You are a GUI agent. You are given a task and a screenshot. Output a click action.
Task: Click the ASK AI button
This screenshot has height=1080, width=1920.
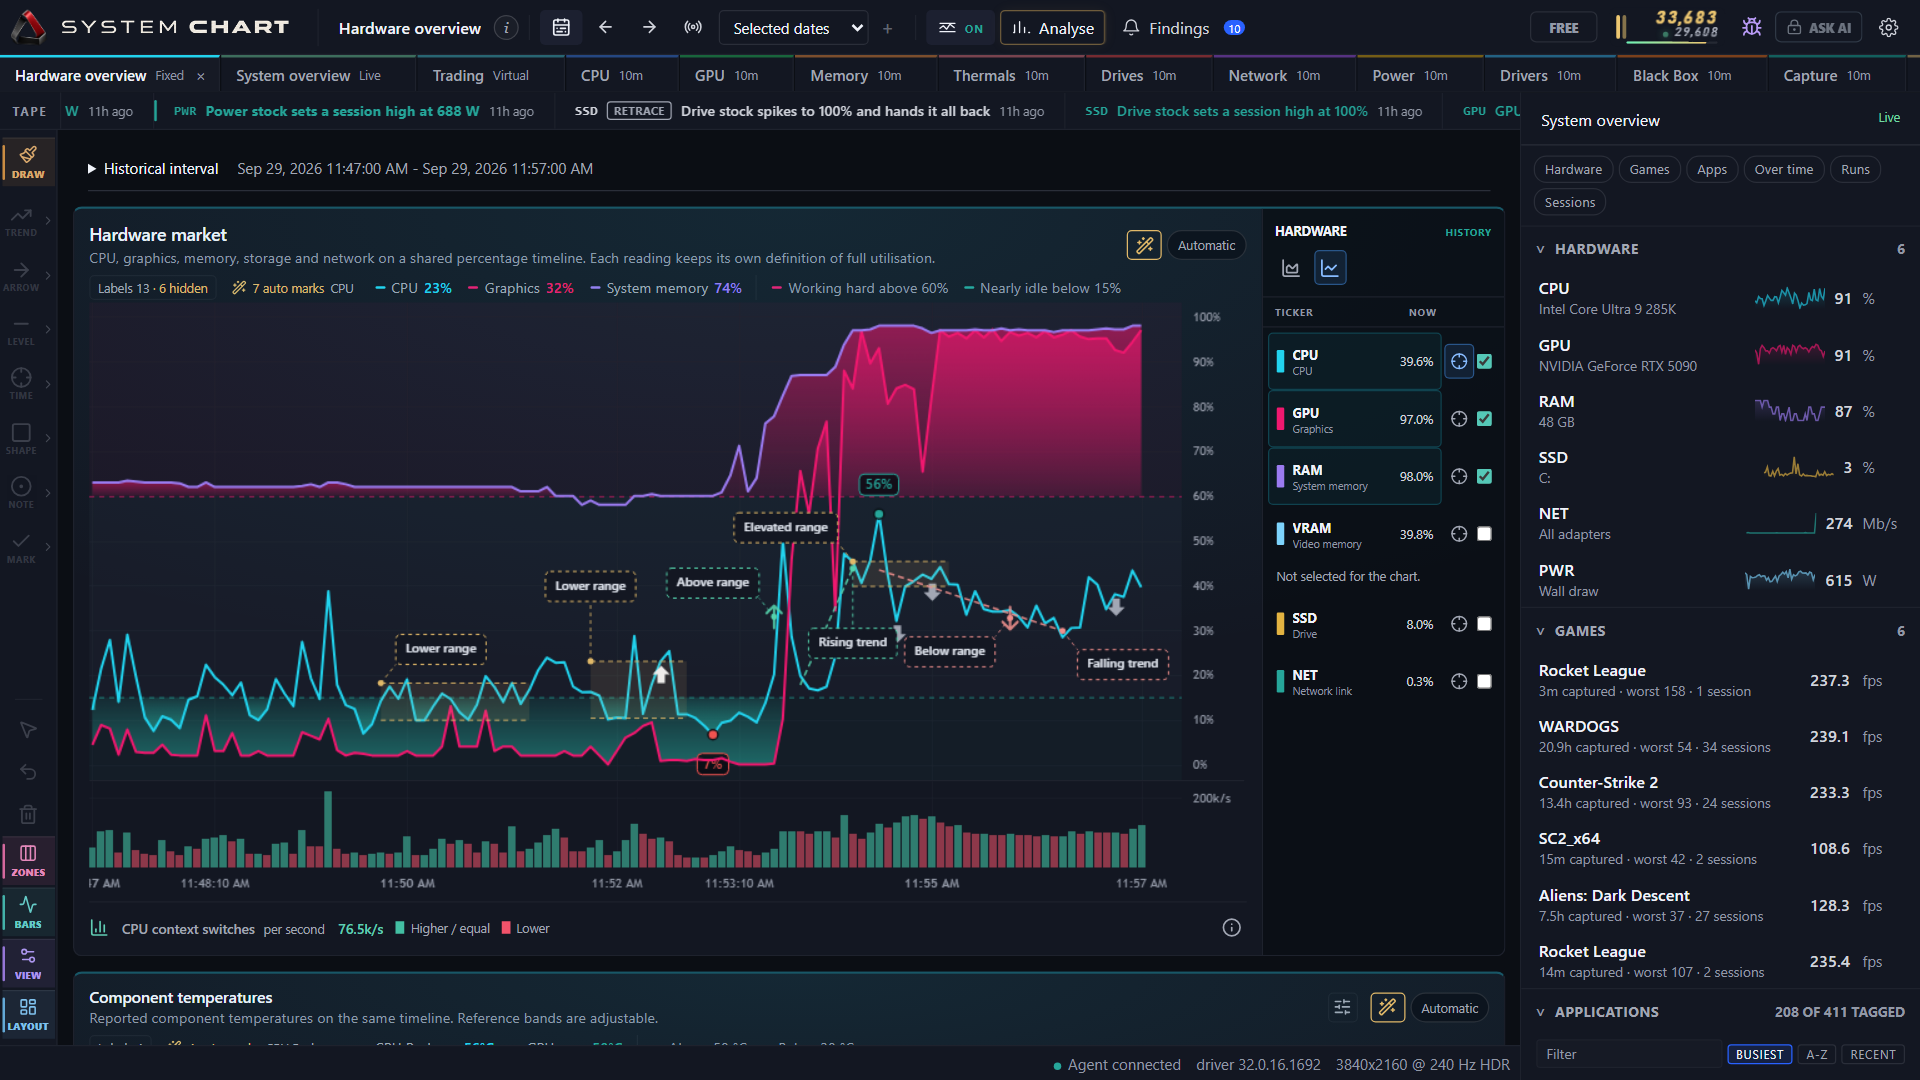tap(1818, 28)
